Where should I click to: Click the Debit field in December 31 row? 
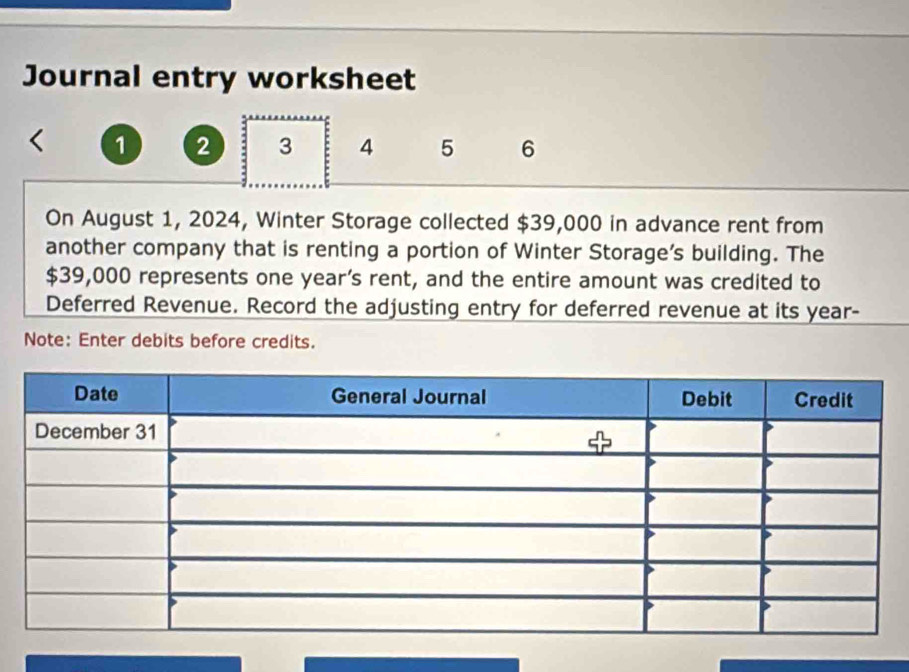(x=706, y=435)
